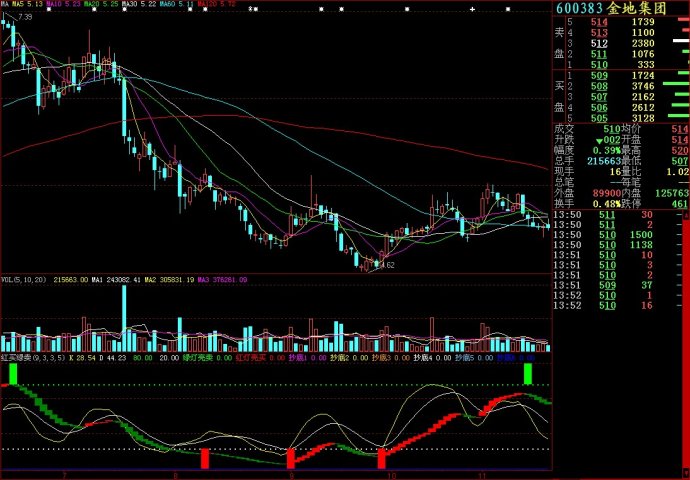690x480 pixels.
Task: Click sell level 1 volume 333
Action: pyautogui.click(x=646, y=65)
